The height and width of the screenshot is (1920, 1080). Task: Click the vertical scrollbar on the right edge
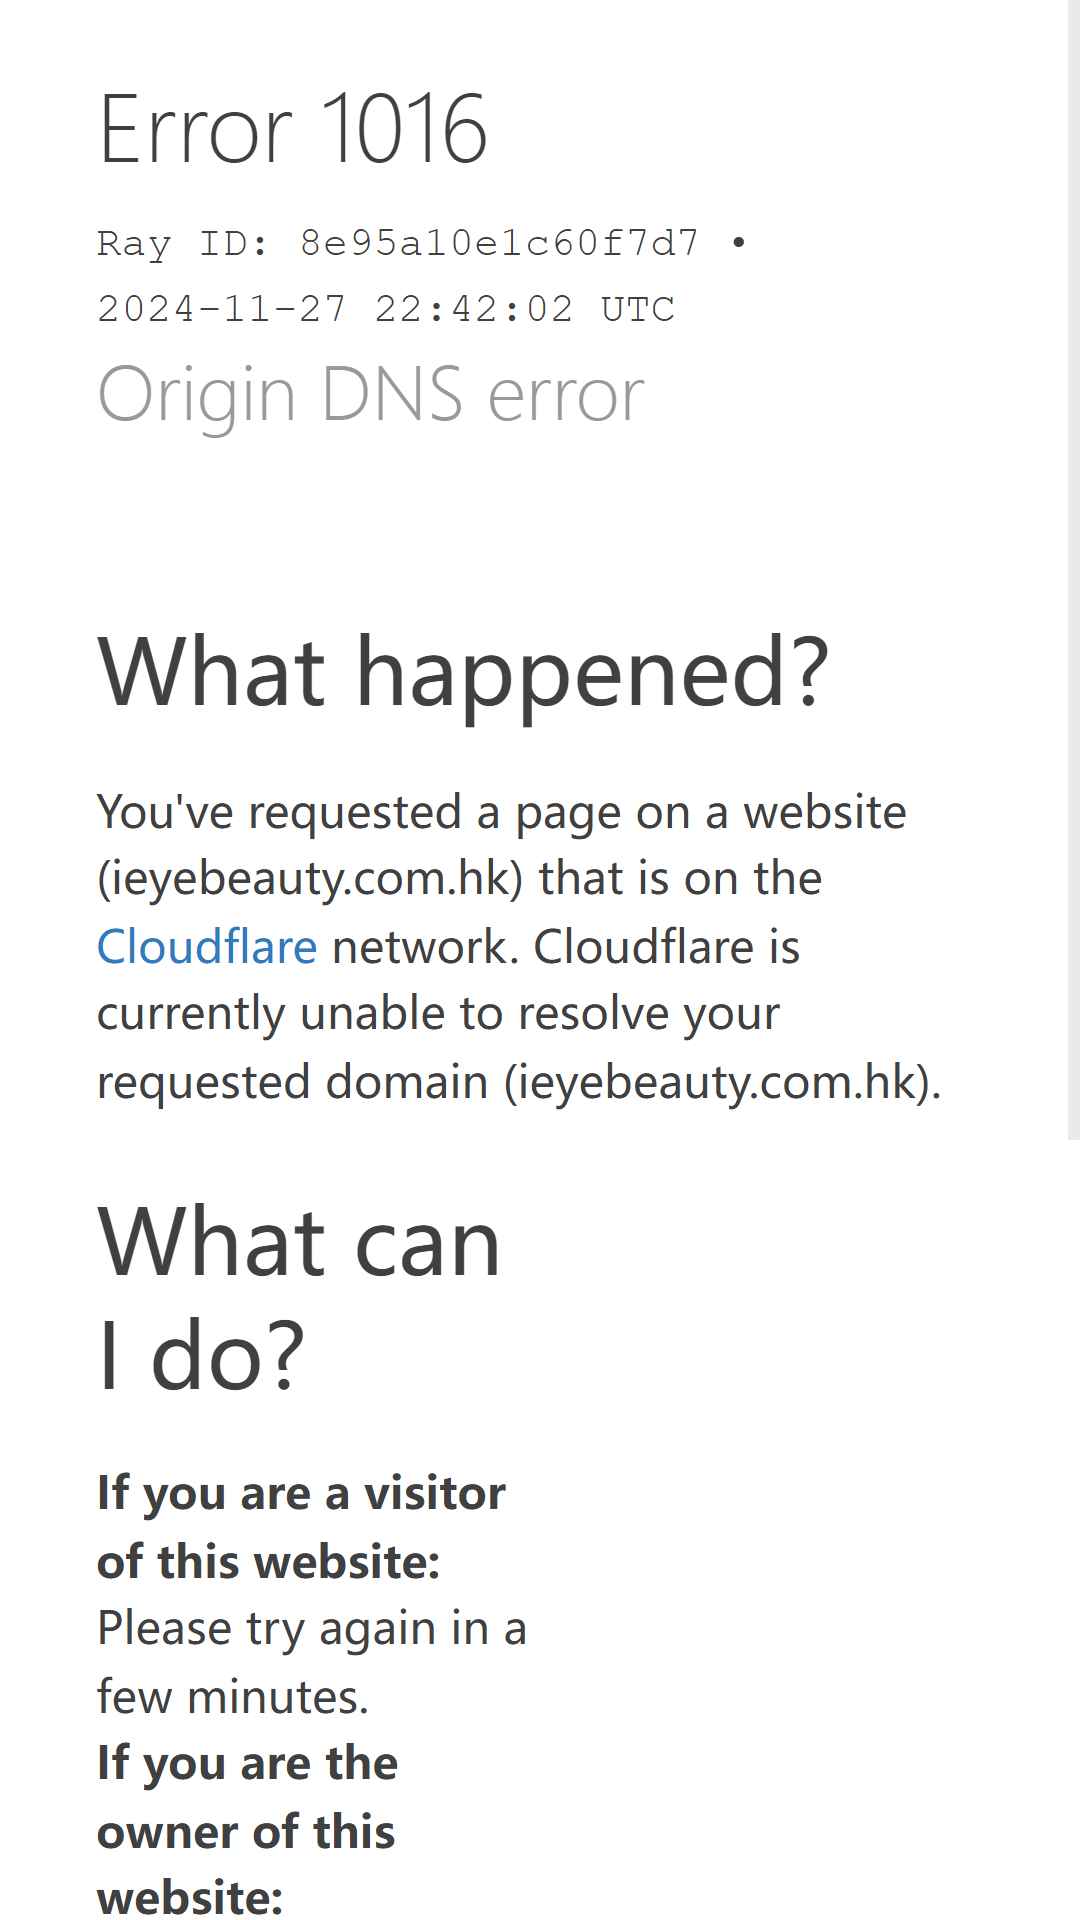tap(1073, 570)
